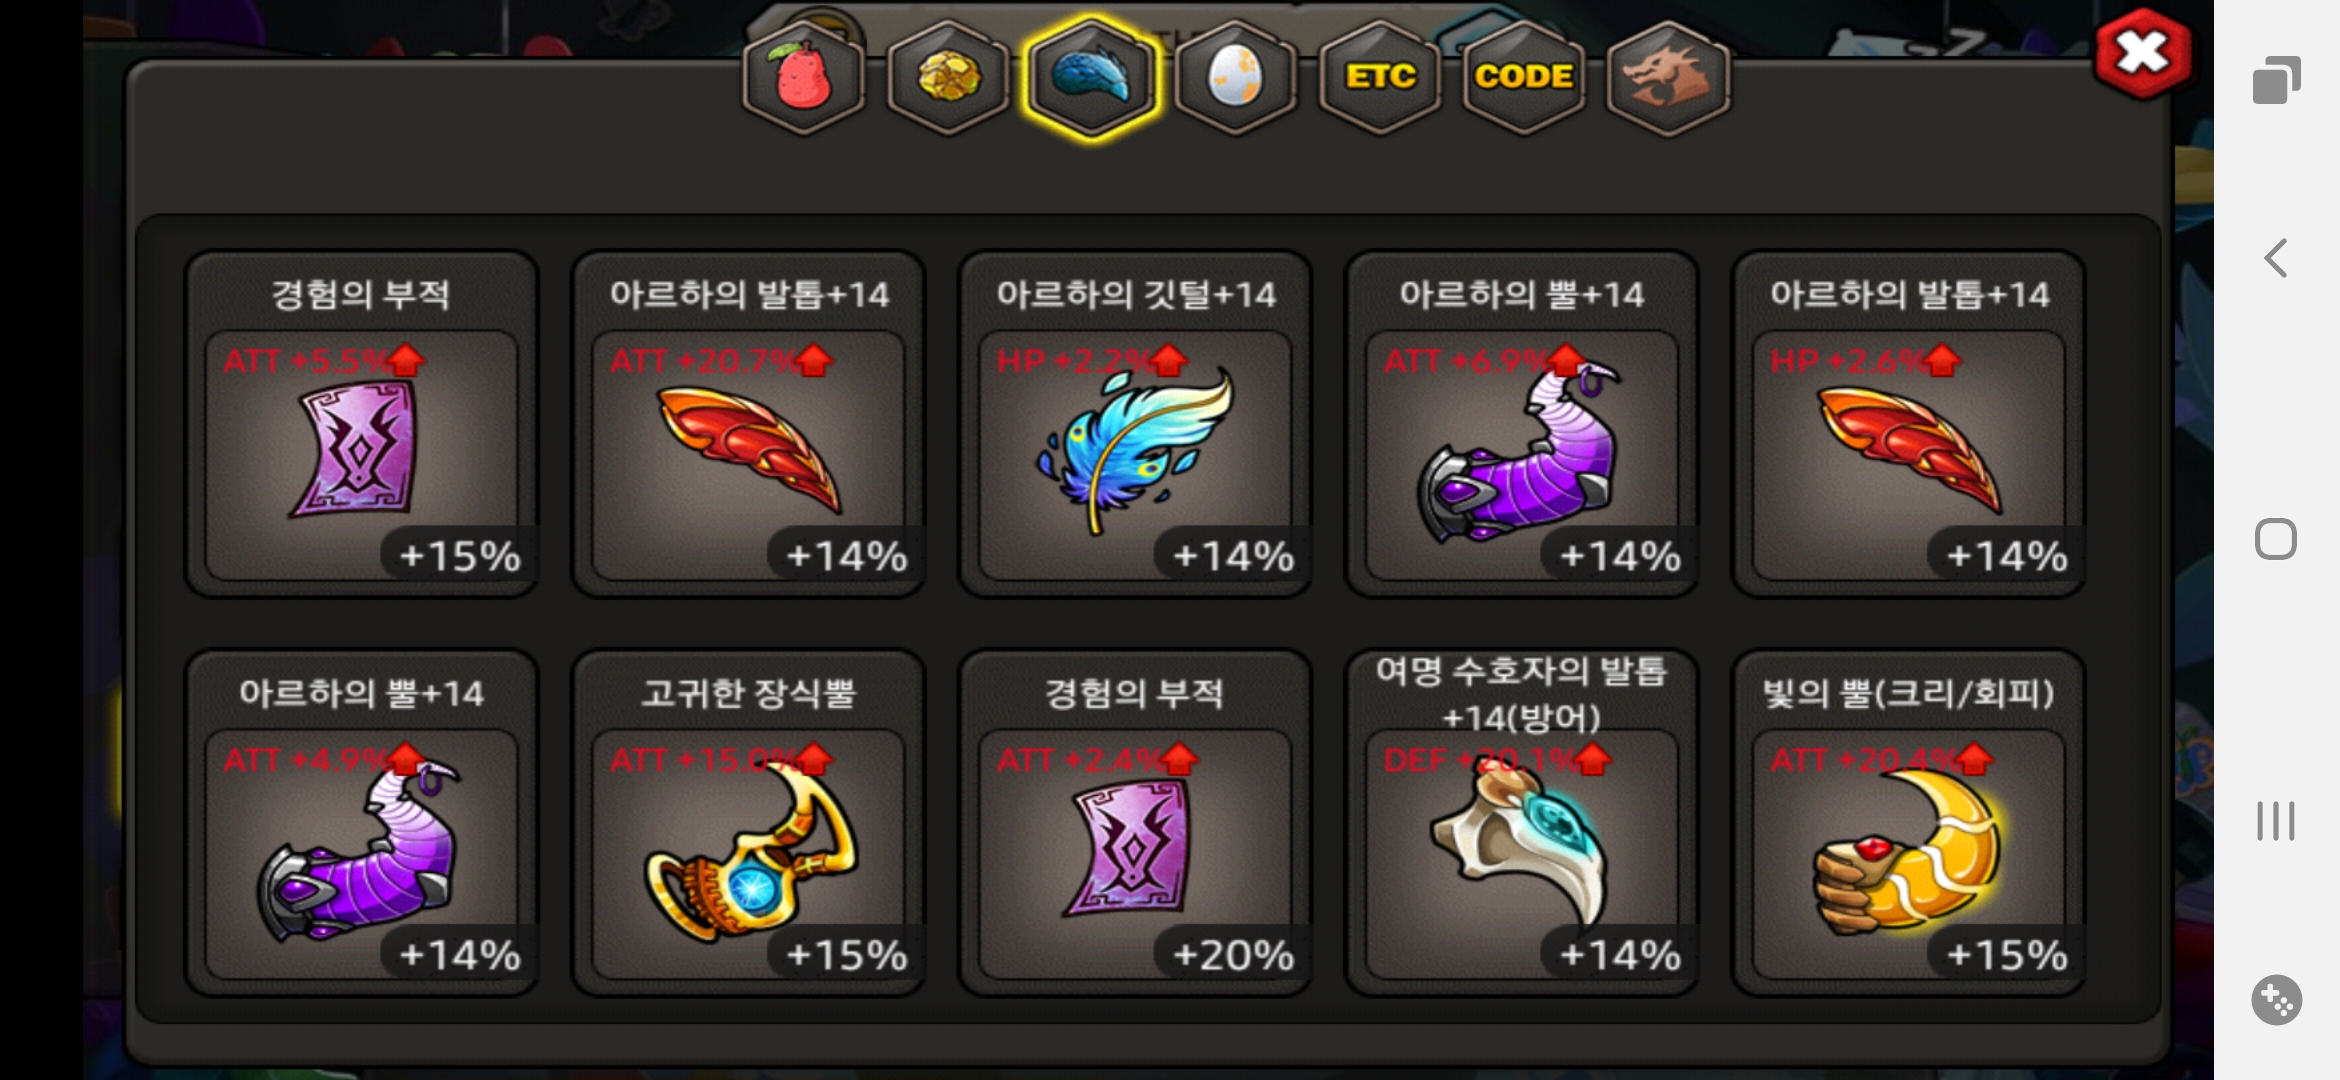Image resolution: width=2340 pixels, height=1080 pixels.
Task: Pick 아르하의 발톱+14 with ATT +20.7%
Action: pyautogui.click(x=748, y=424)
